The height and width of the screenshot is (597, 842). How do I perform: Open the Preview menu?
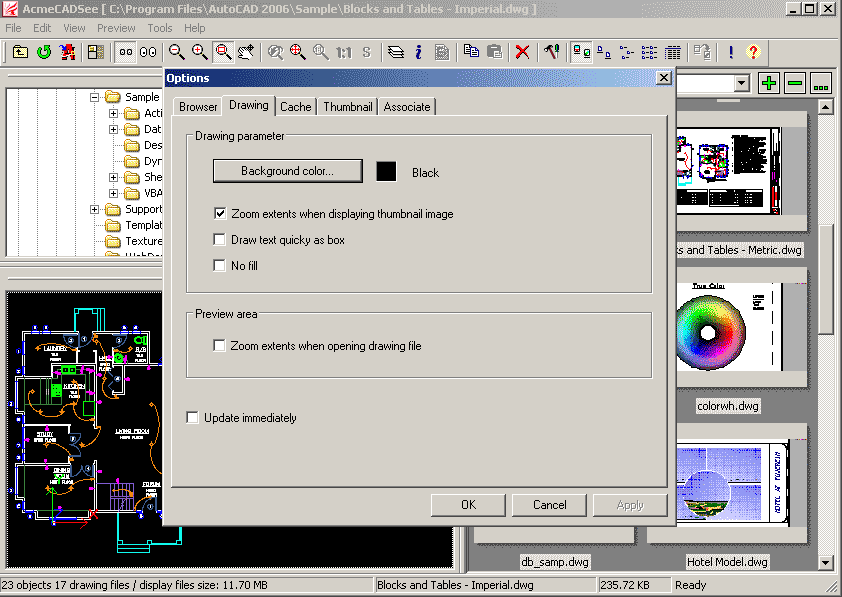click(x=116, y=28)
